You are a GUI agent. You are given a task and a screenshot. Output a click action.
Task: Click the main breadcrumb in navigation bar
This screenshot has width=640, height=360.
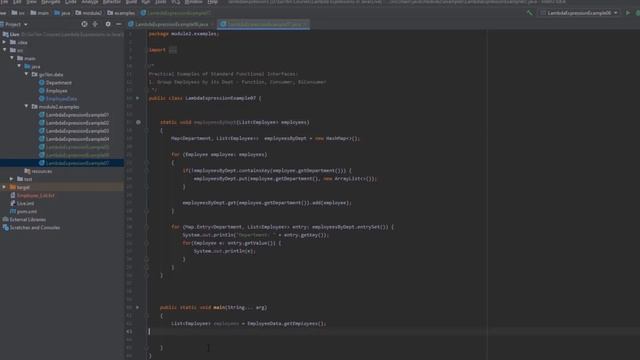point(39,13)
